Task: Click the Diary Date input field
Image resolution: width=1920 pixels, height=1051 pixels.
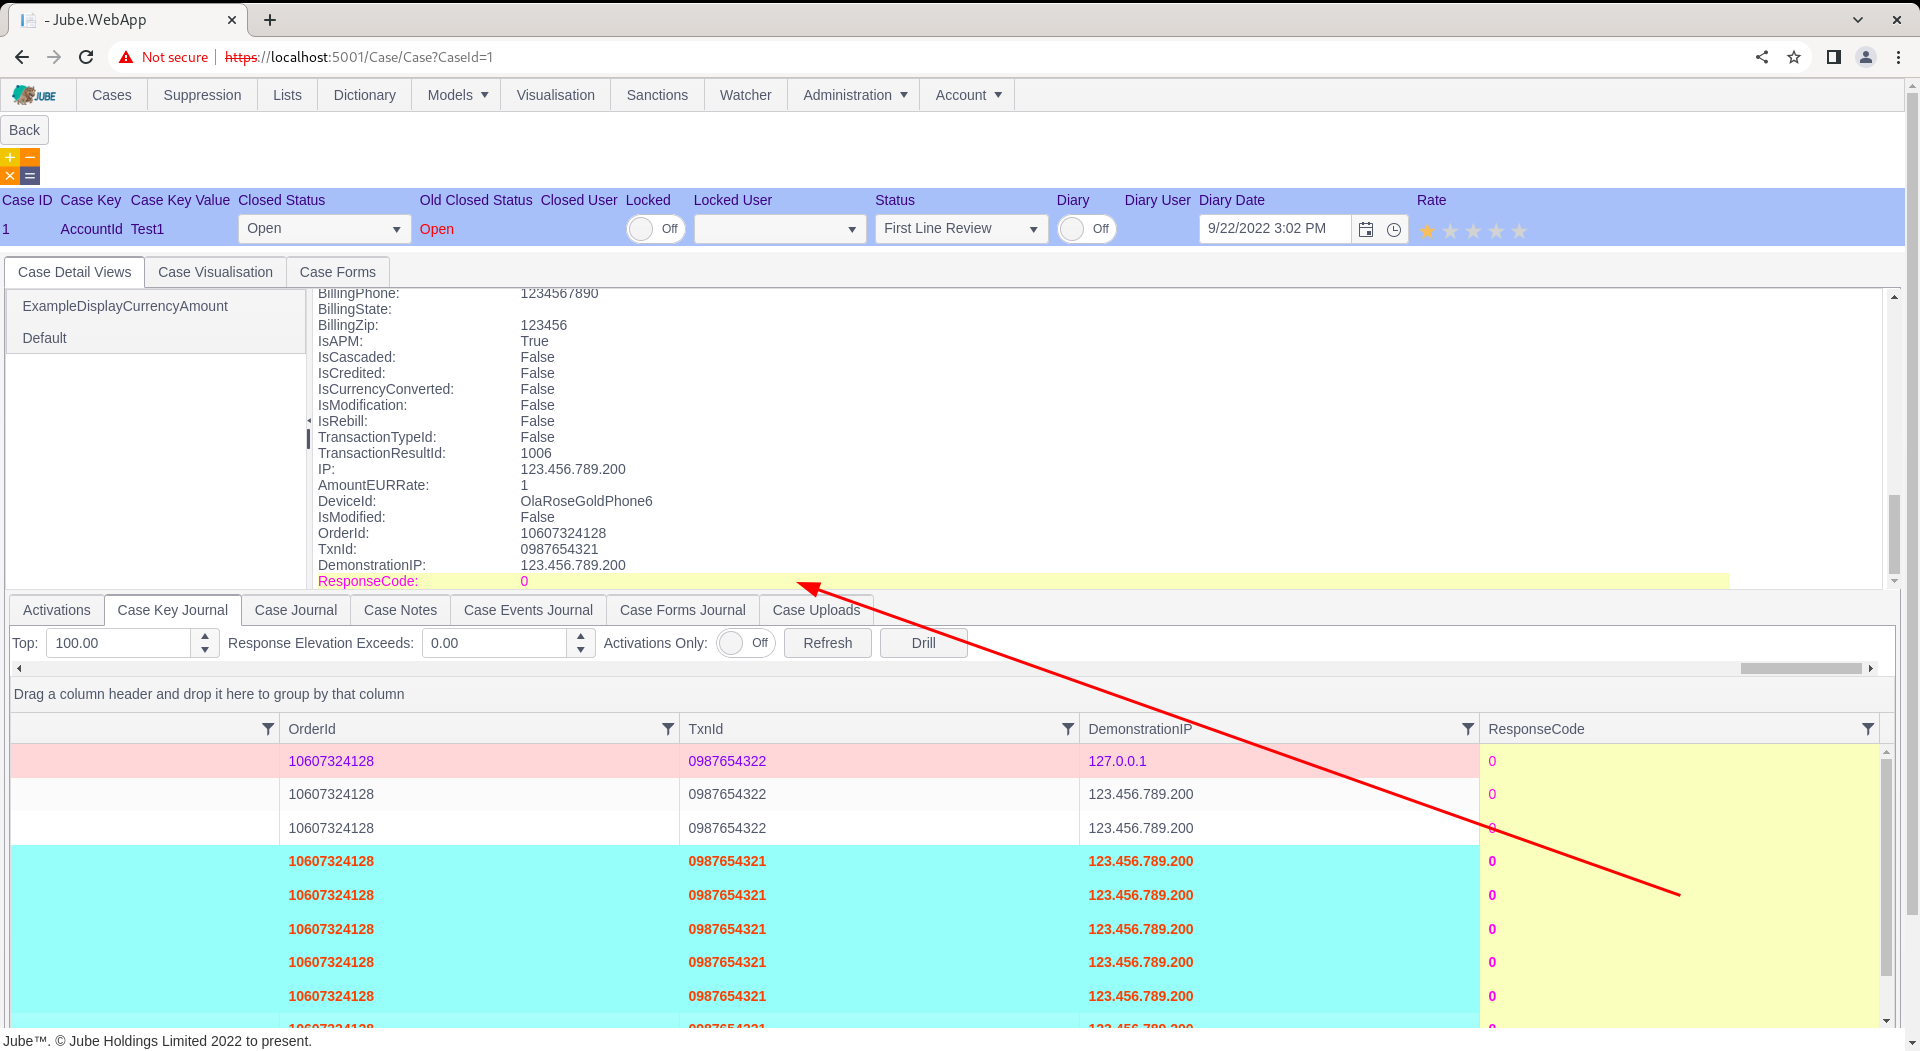Action: click(1275, 229)
